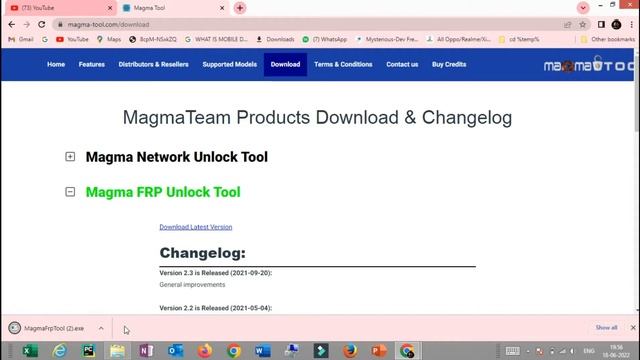This screenshot has height=360, width=640.
Task: Switch to the (73) YouTube tab
Action: click(59, 8)
